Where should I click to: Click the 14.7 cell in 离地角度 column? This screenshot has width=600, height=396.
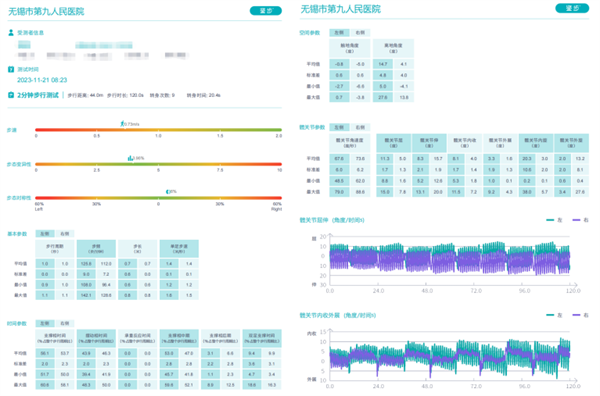[383, 64]
